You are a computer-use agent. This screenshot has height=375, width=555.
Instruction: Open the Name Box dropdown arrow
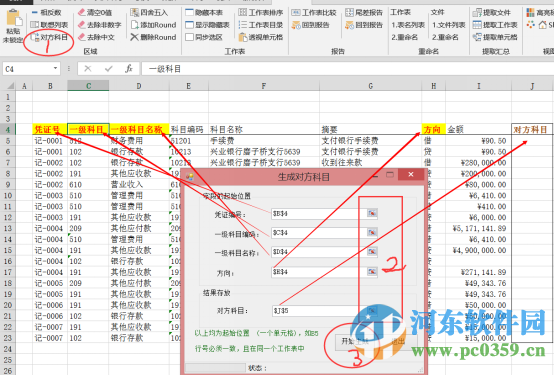(x=56, y=68)
